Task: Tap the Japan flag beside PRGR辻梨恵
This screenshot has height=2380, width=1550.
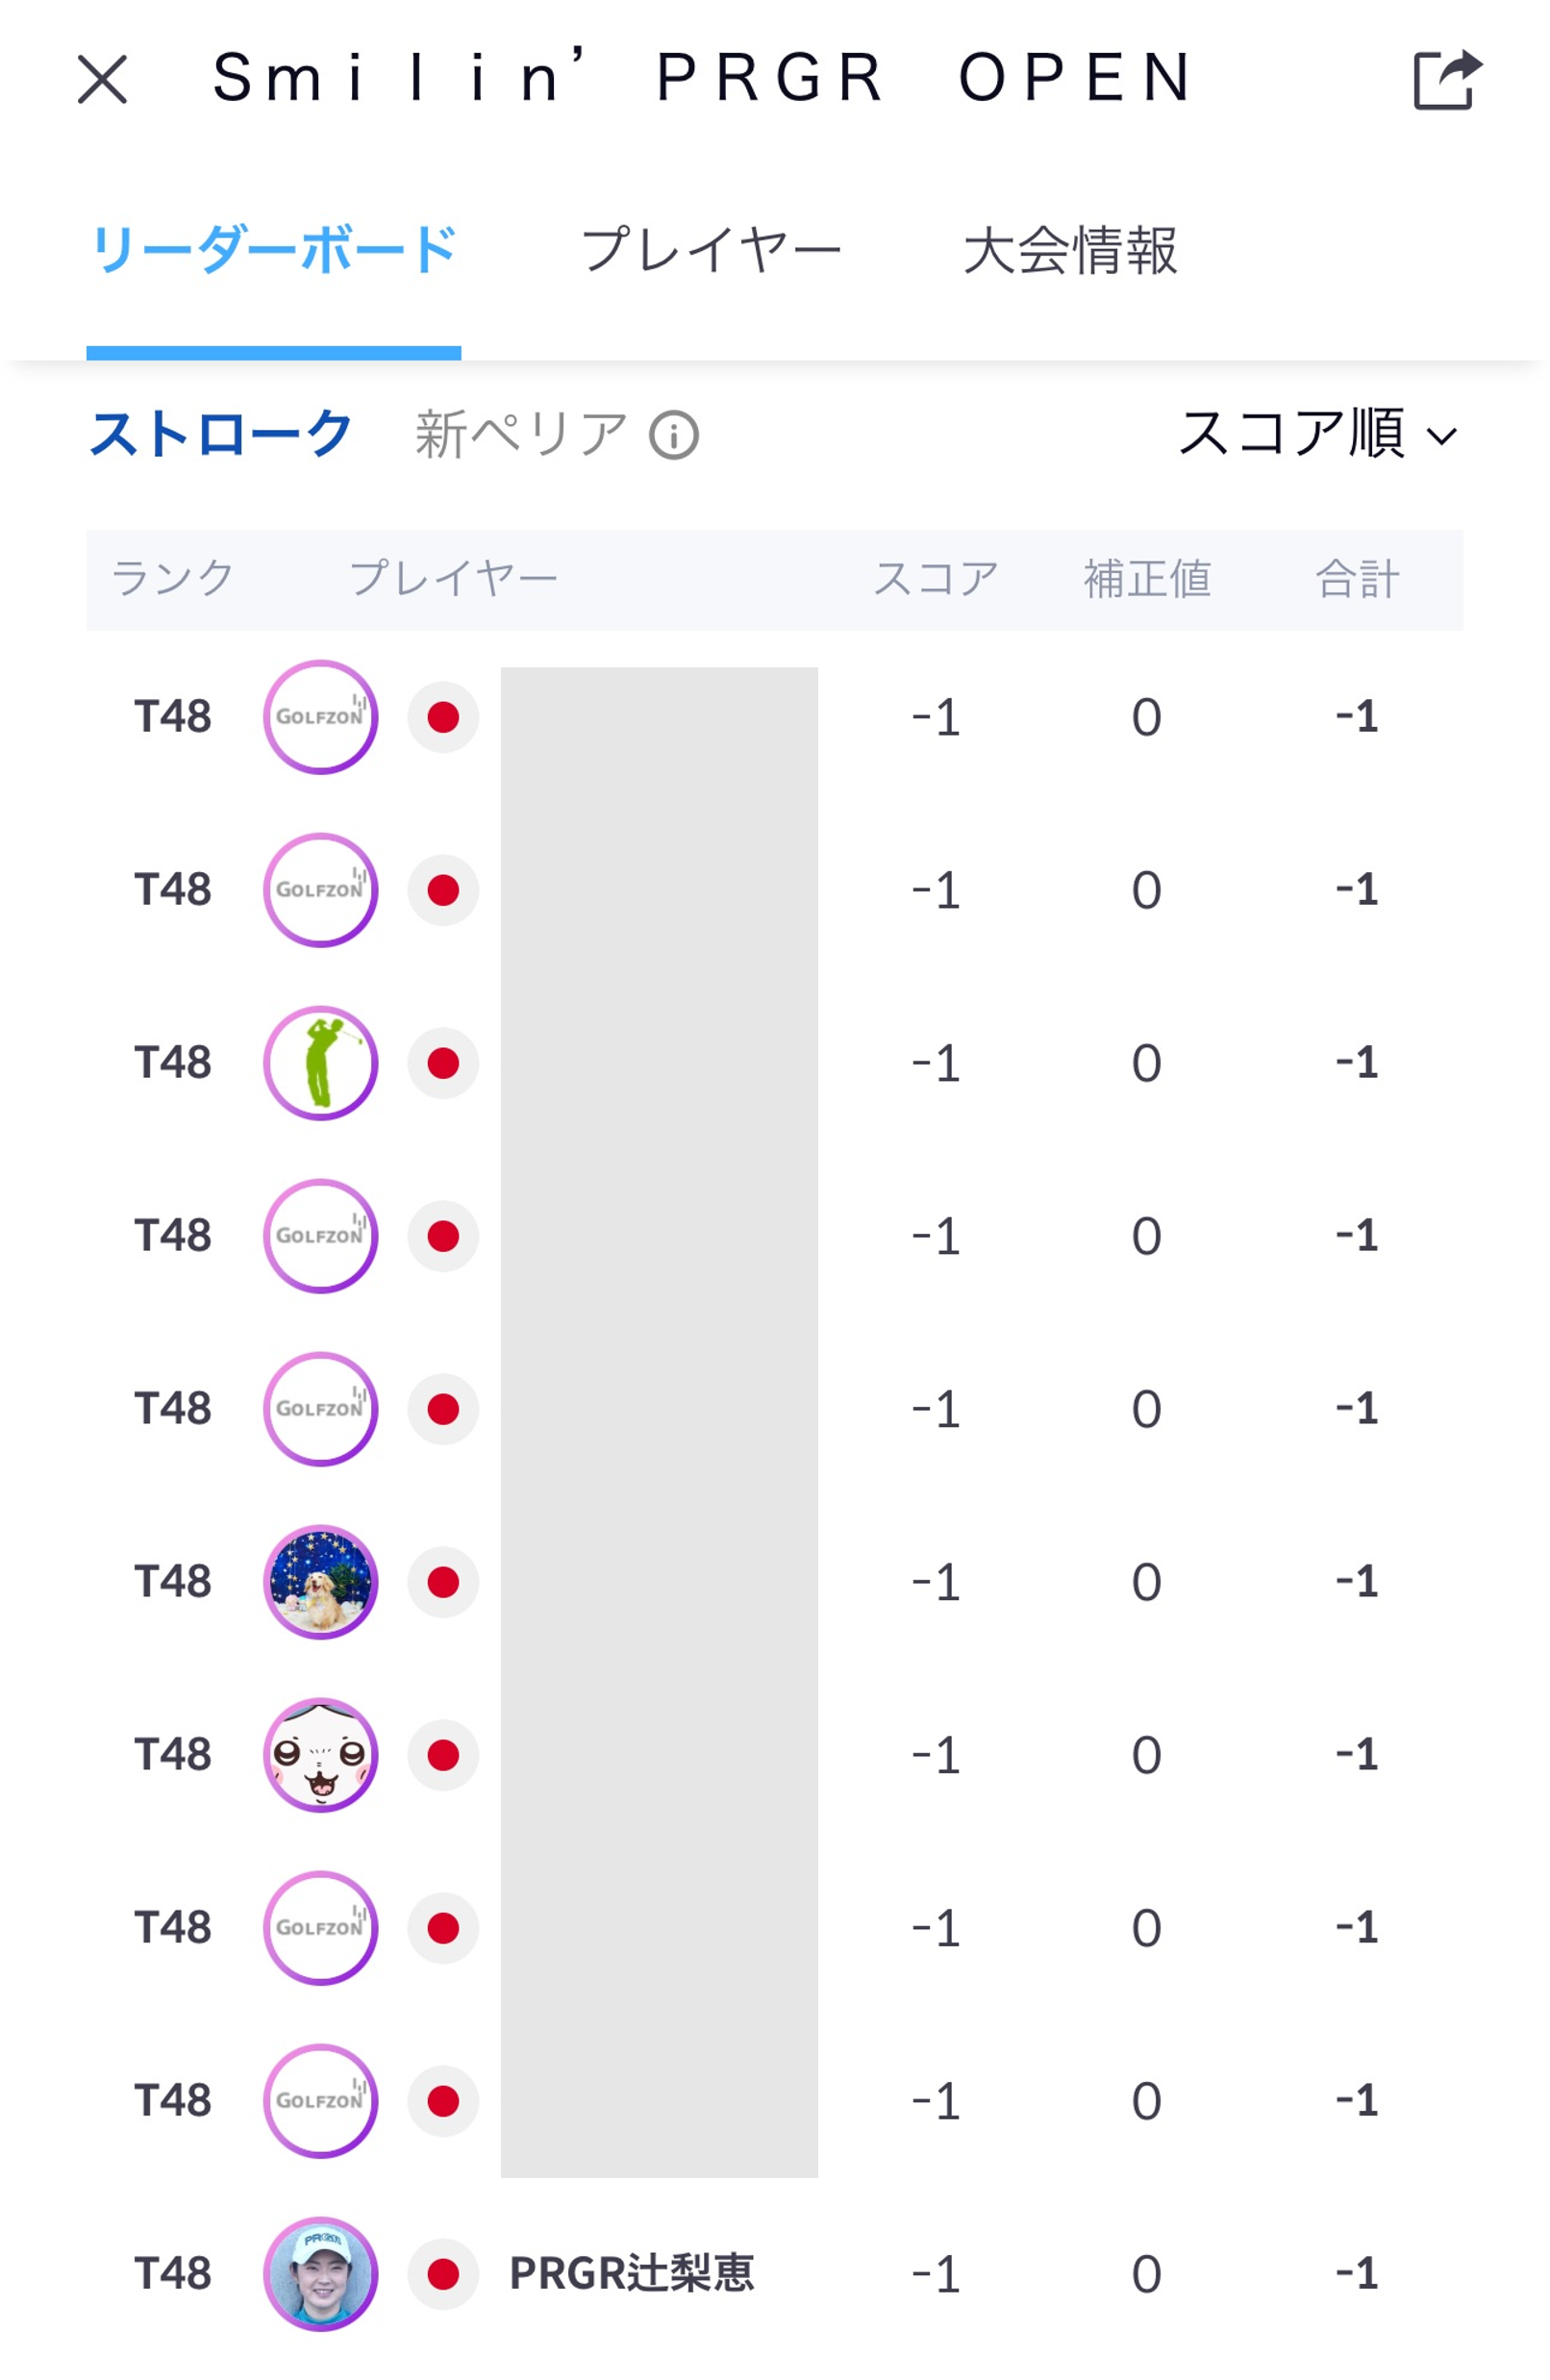Action: (443, 2274)
